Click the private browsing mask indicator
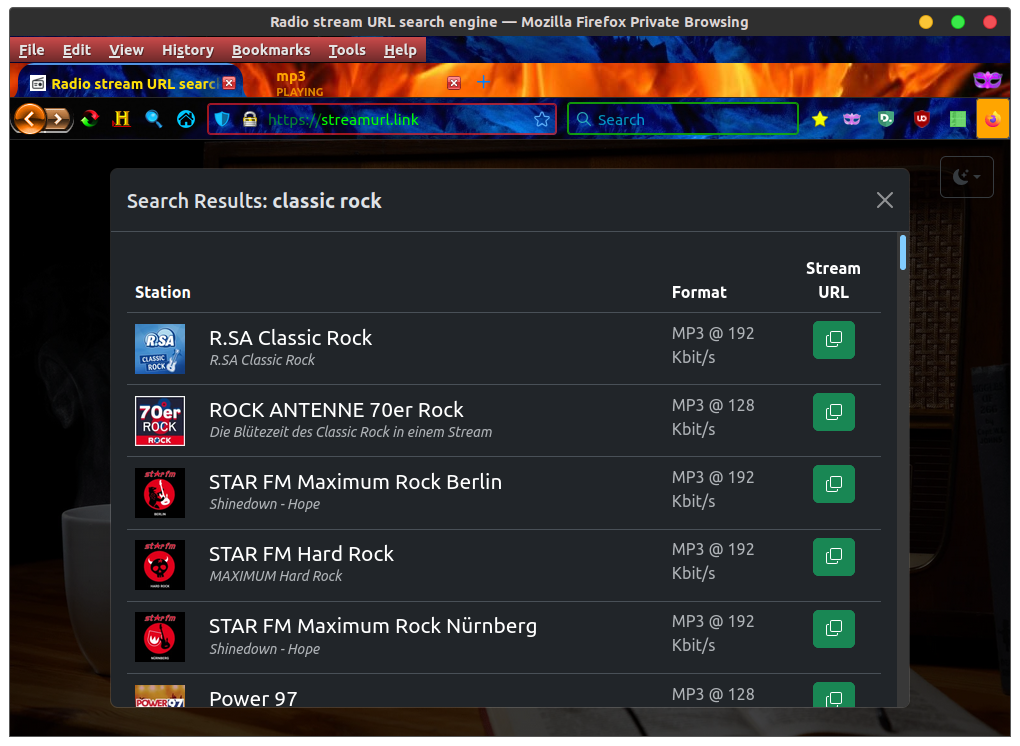Viewport: 1020px width, 746px height. point(987,80)
